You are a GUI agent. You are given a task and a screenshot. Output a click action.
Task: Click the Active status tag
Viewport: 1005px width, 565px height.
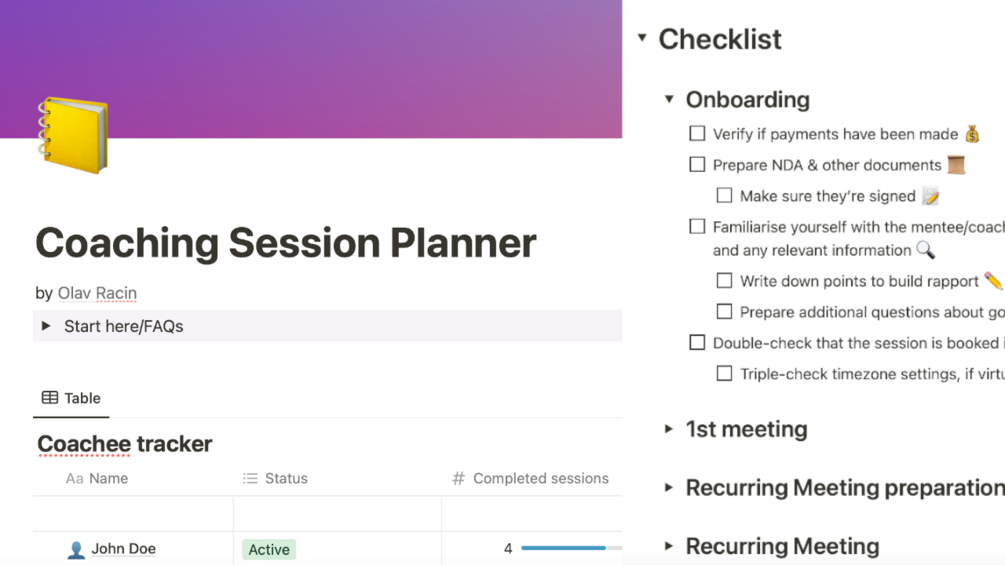pyautogui.click(x=268, y=549)
